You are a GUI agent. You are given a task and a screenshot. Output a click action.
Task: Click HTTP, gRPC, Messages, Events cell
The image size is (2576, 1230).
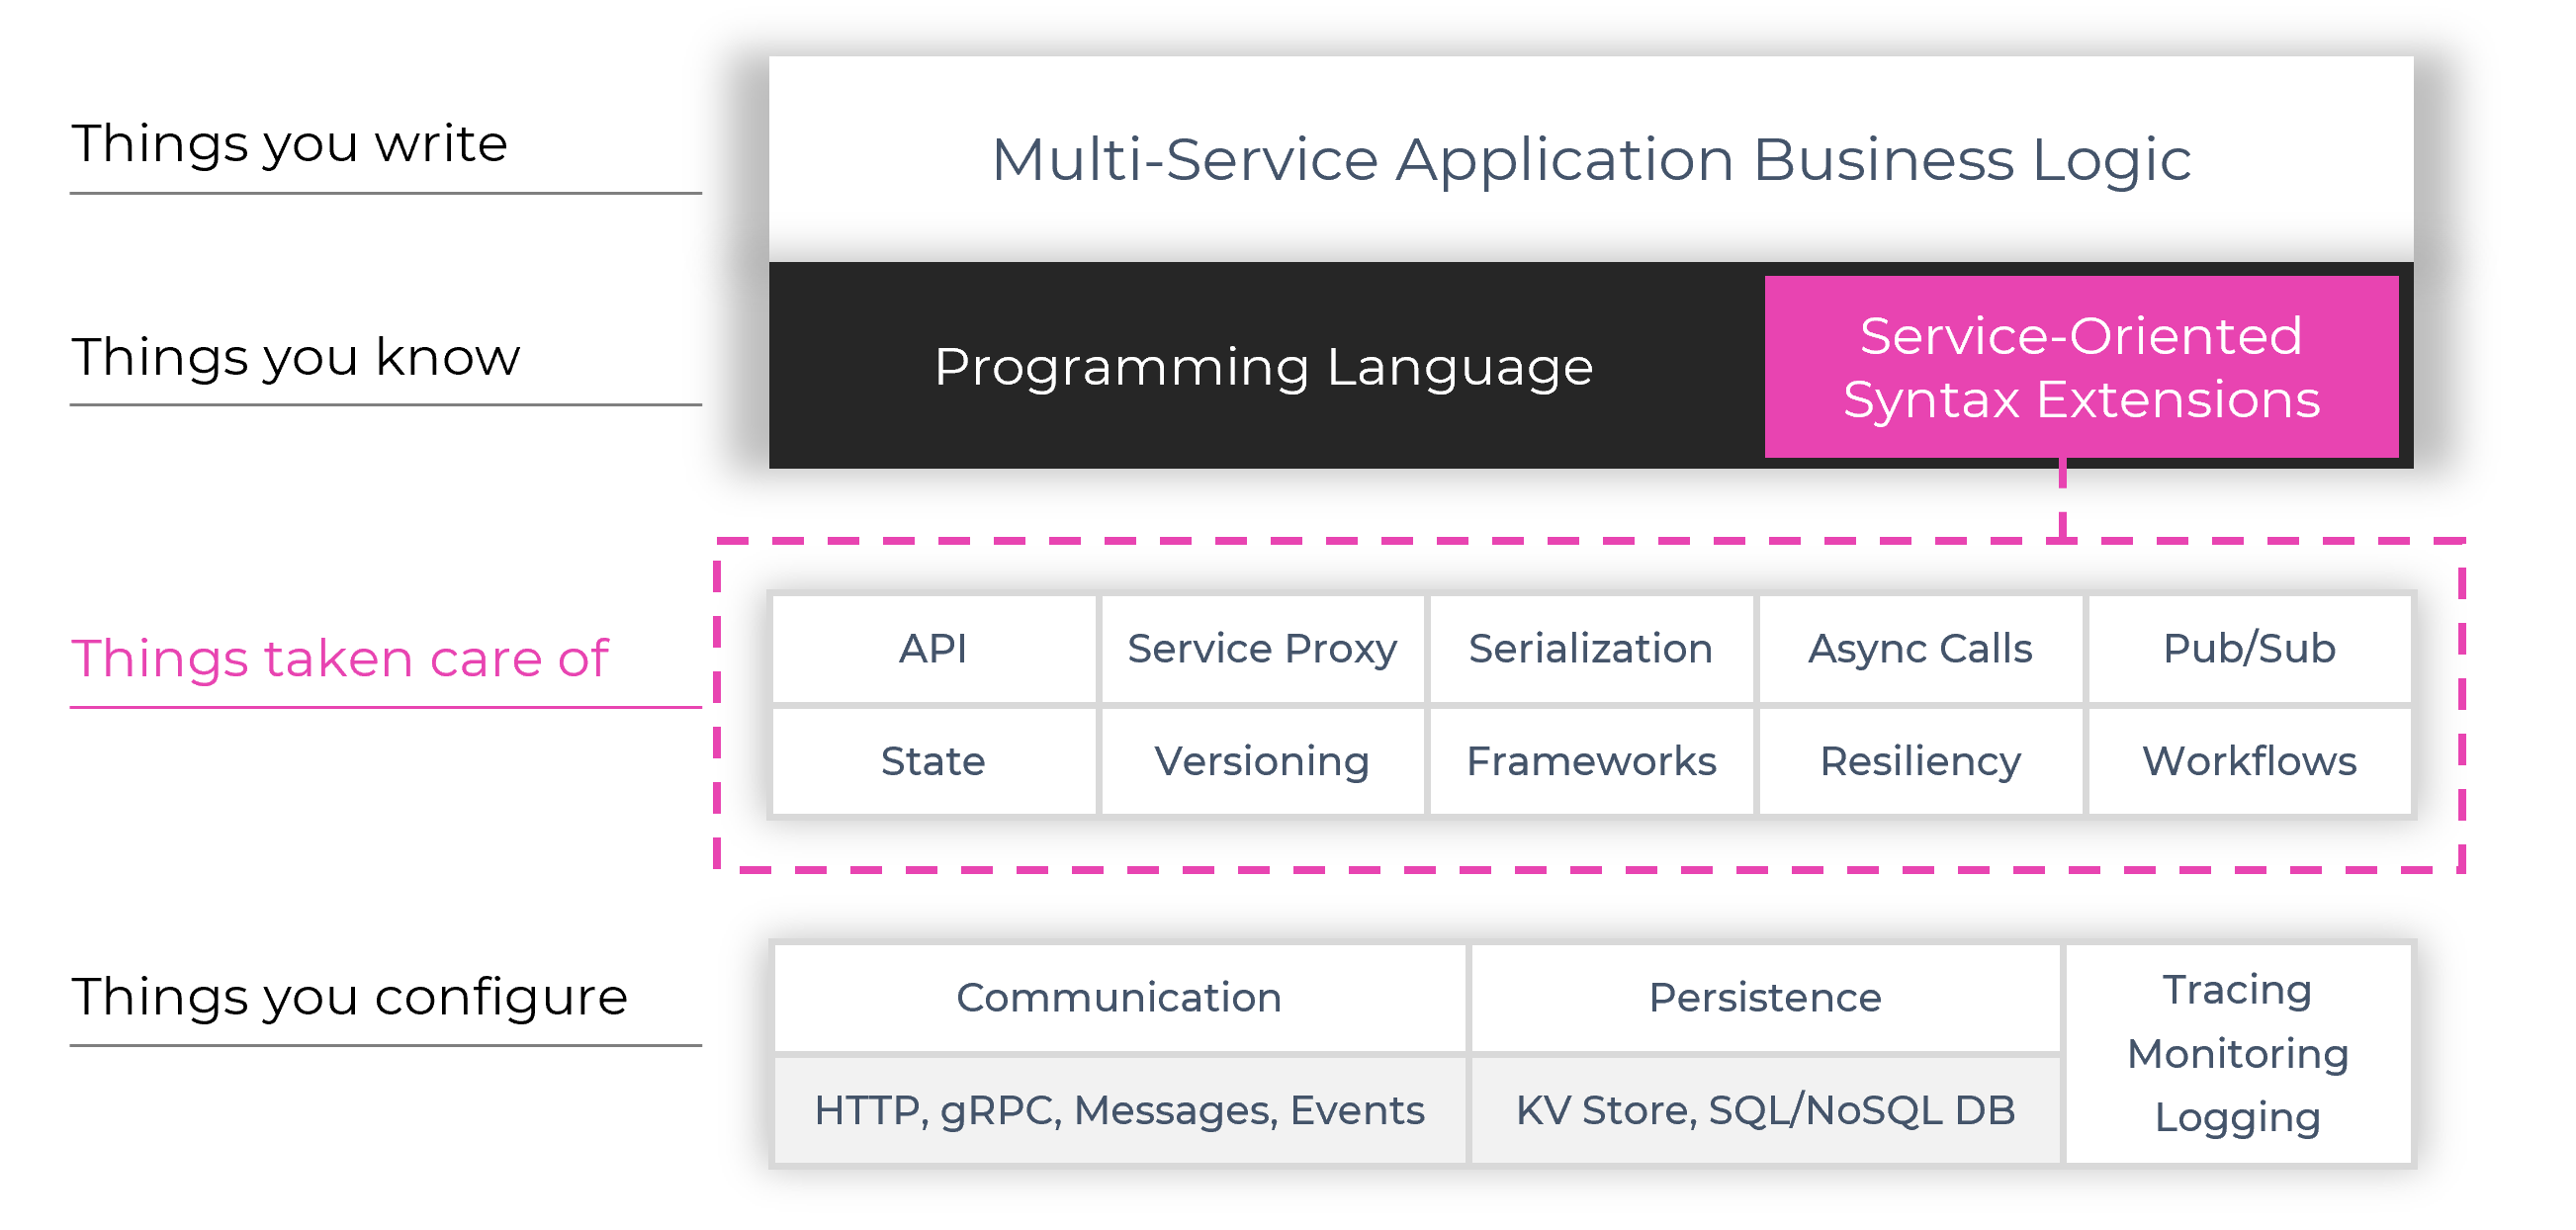tap(1119, 1111)
